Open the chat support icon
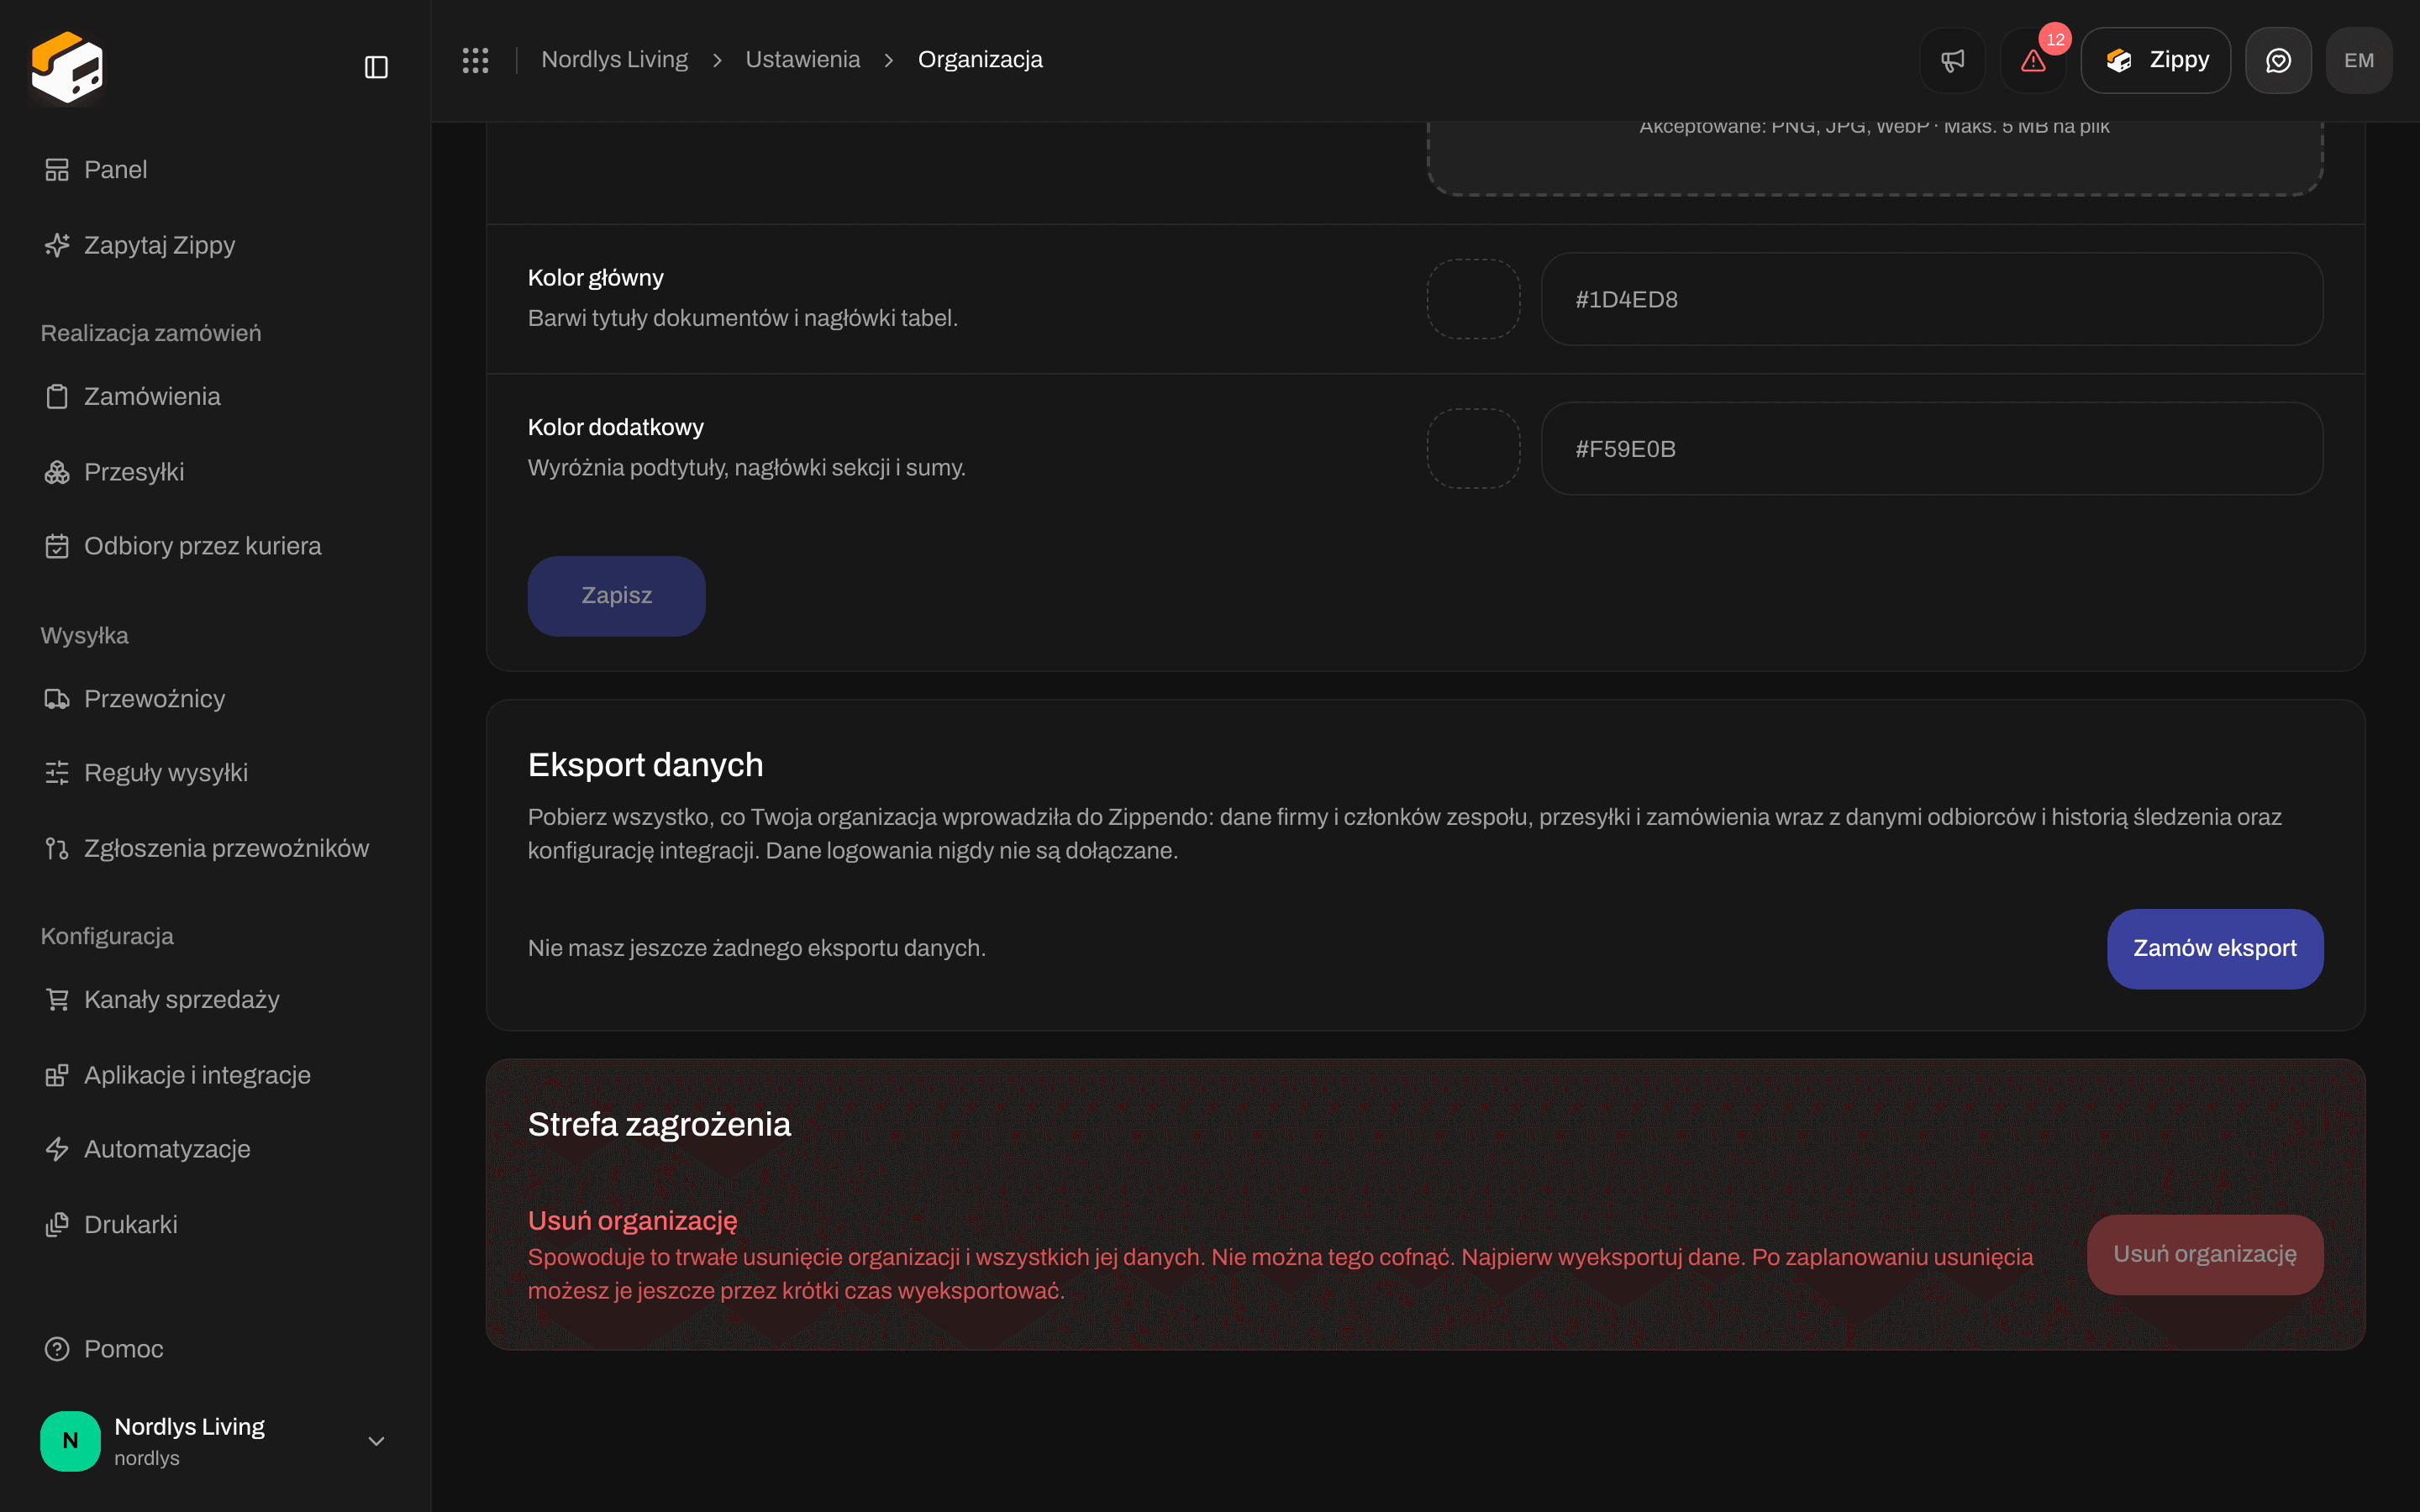This screenshot has width=2420, height=1512. [x=2278, y=60]
